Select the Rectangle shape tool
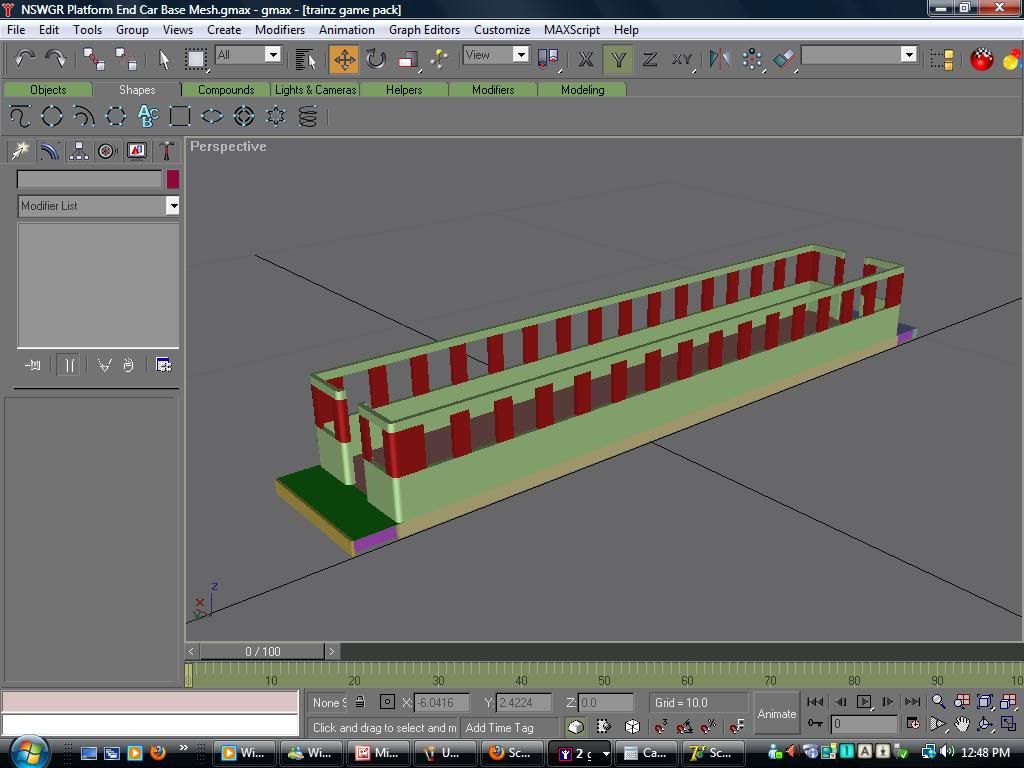This screenshot has height=768, width=1024. pos(180,117)
